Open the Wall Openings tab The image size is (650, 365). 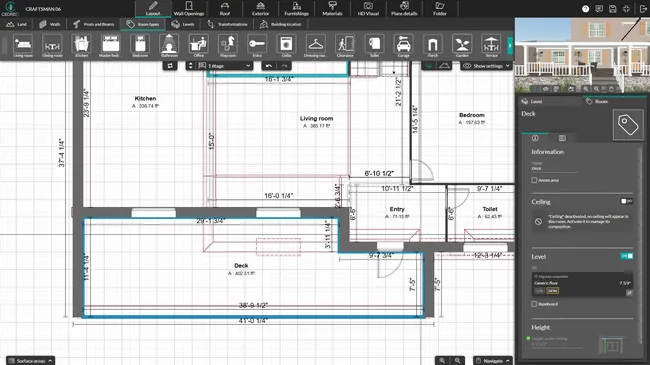189,9
